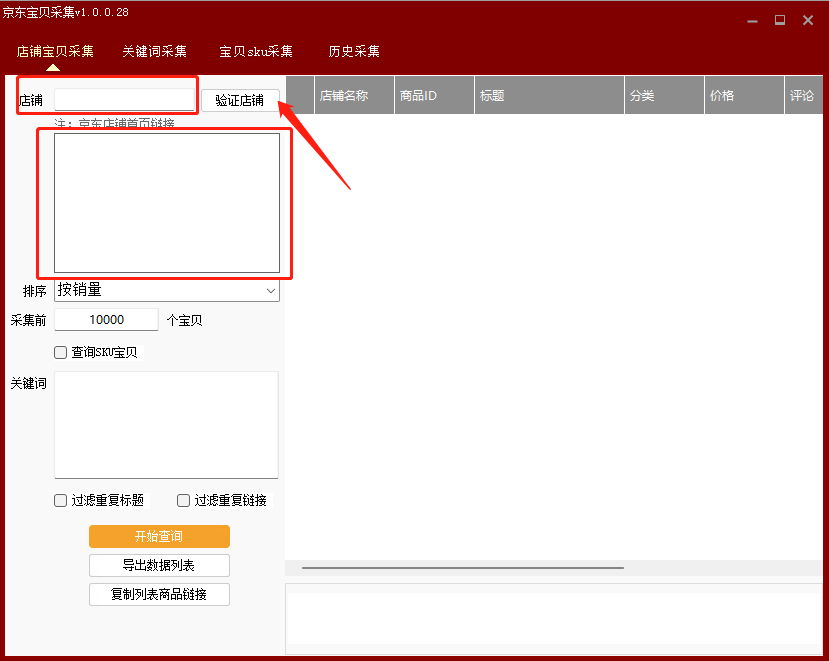Start the query with 开始查询

159,536
